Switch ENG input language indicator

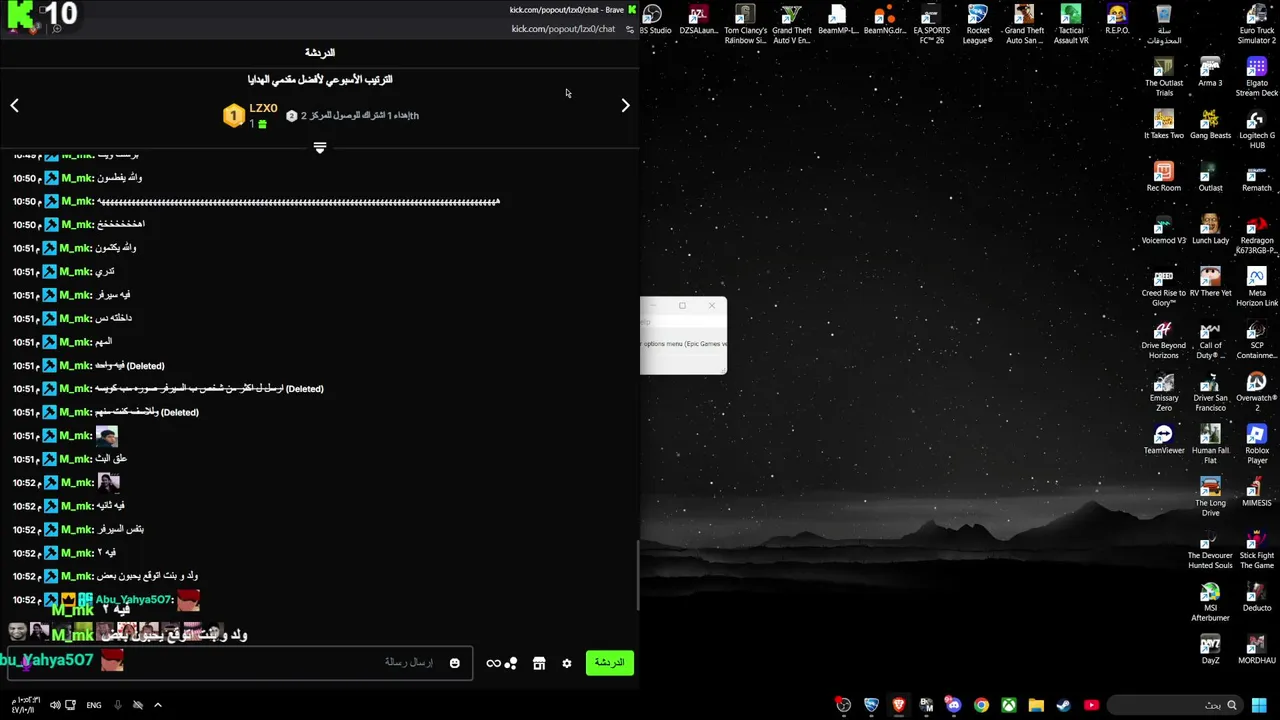tap(94, 705)
